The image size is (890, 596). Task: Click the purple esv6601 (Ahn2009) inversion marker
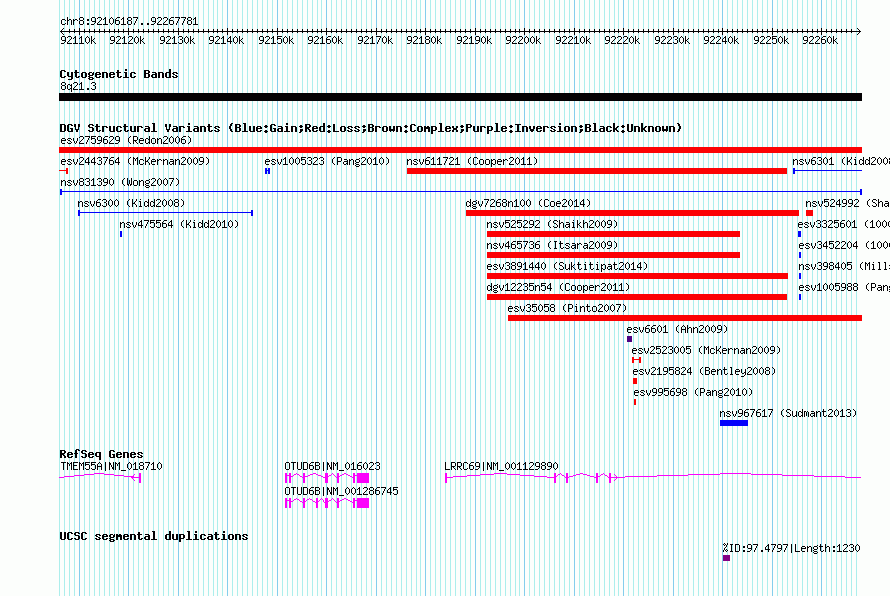629,339
